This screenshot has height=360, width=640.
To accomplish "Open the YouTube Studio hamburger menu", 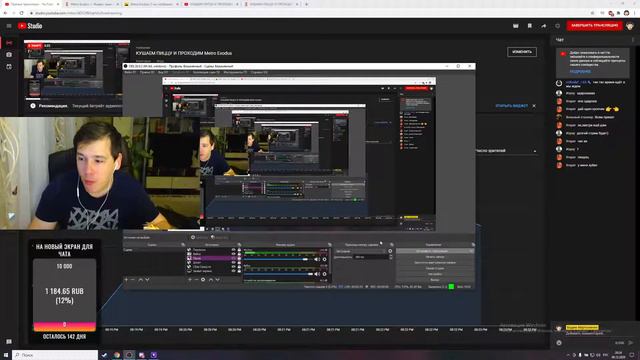I will [x=9, y=26].
